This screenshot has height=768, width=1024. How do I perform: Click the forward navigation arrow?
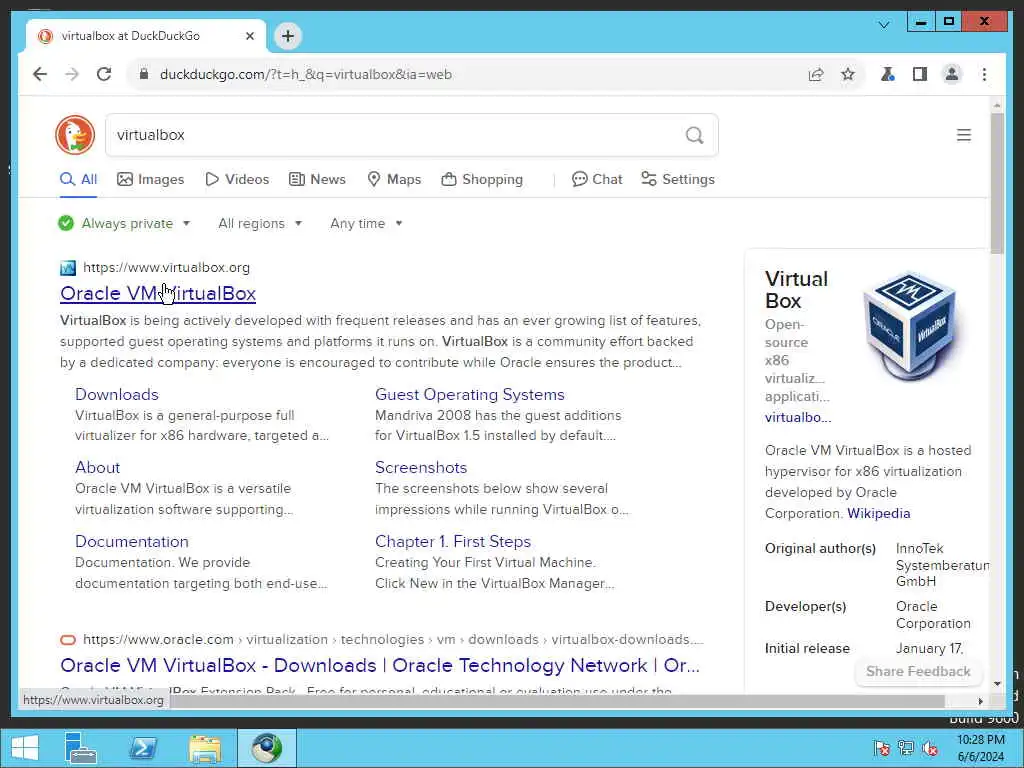tap(72, 74)
